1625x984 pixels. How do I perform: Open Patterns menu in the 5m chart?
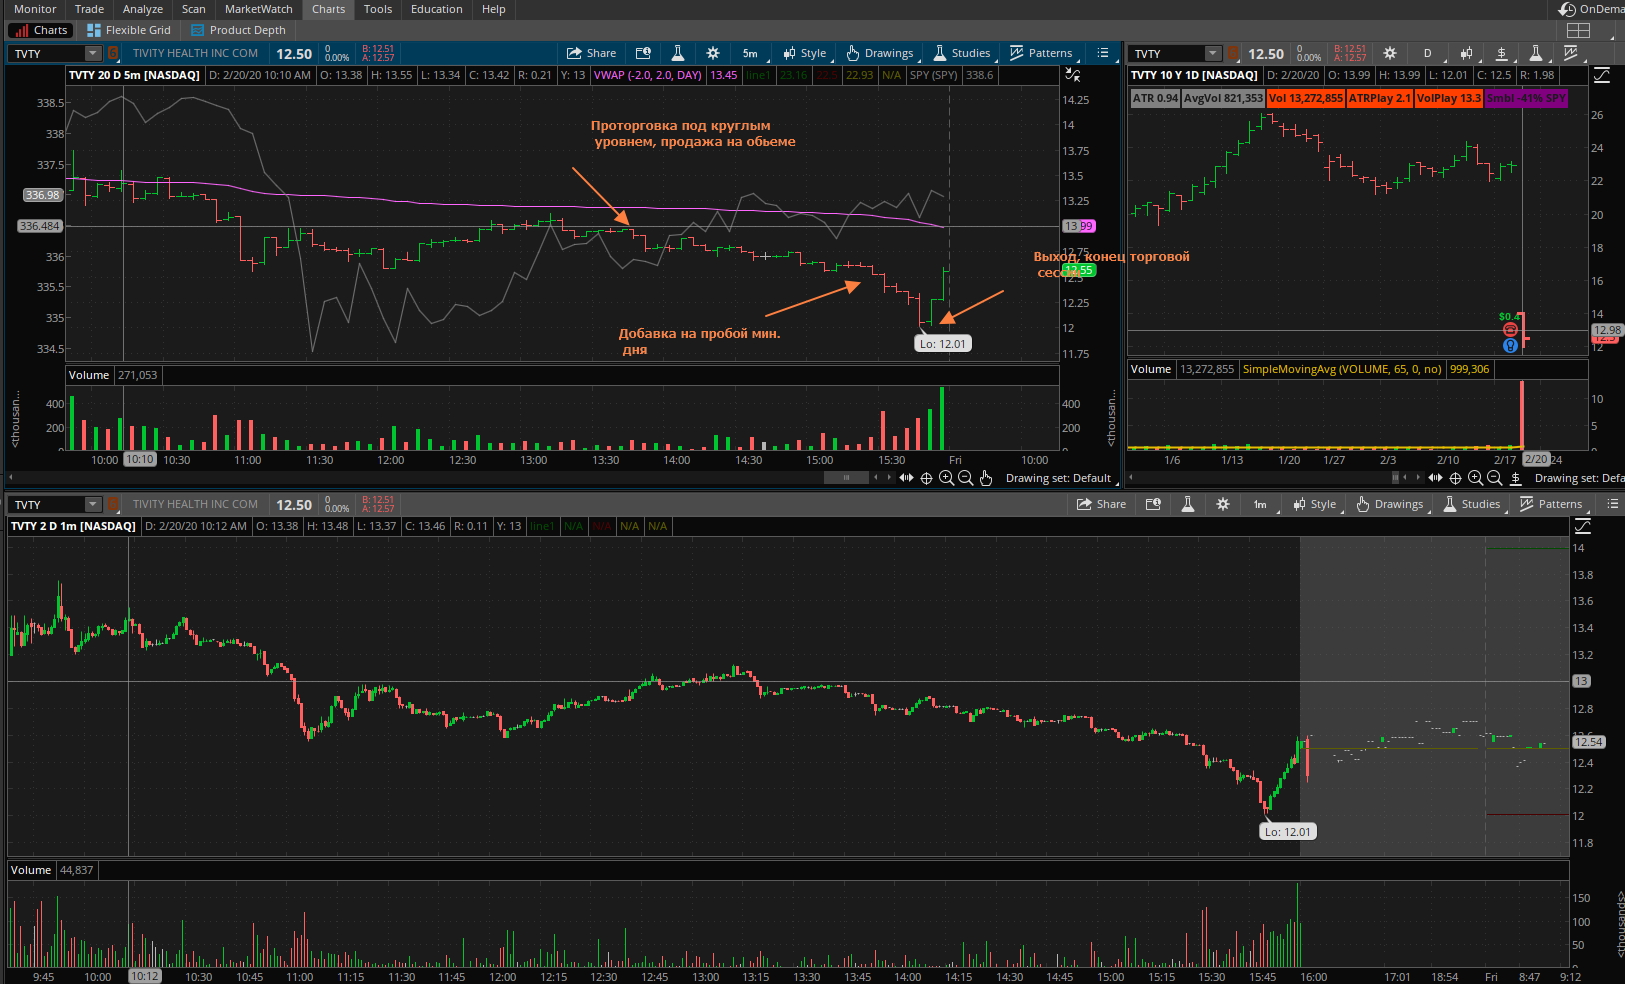1041,54
